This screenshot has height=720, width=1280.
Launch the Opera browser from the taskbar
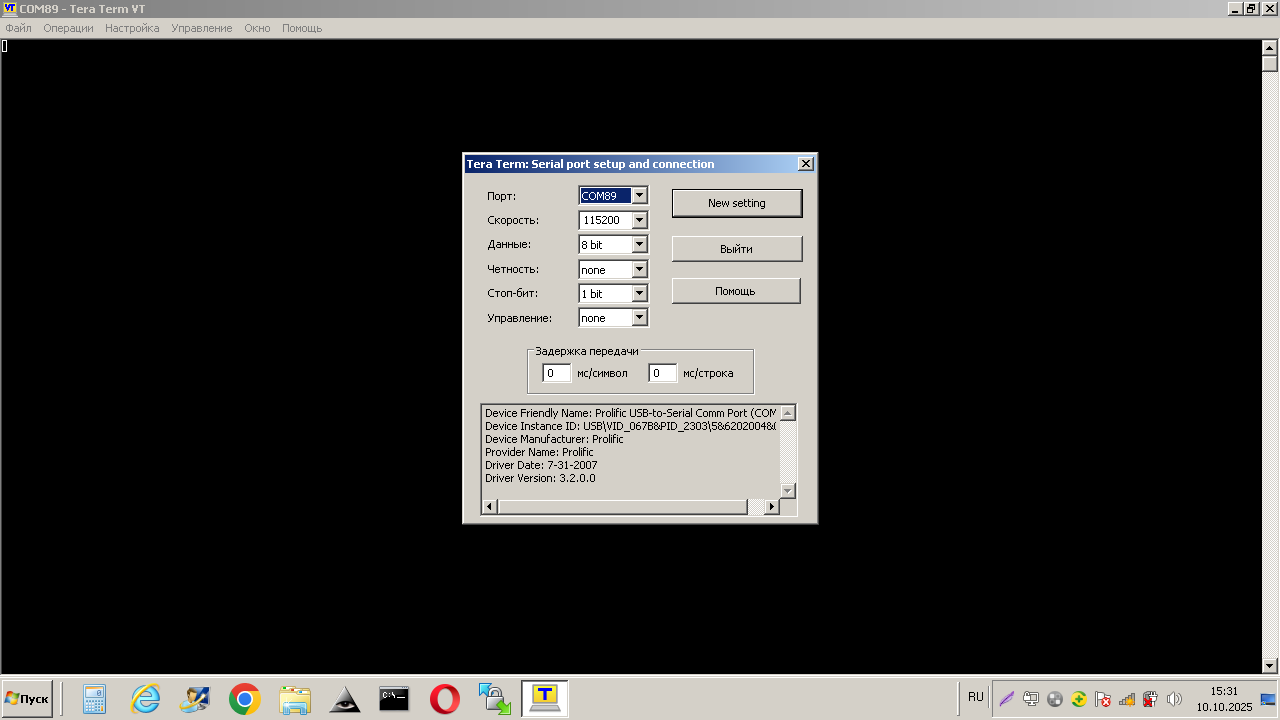445,699
